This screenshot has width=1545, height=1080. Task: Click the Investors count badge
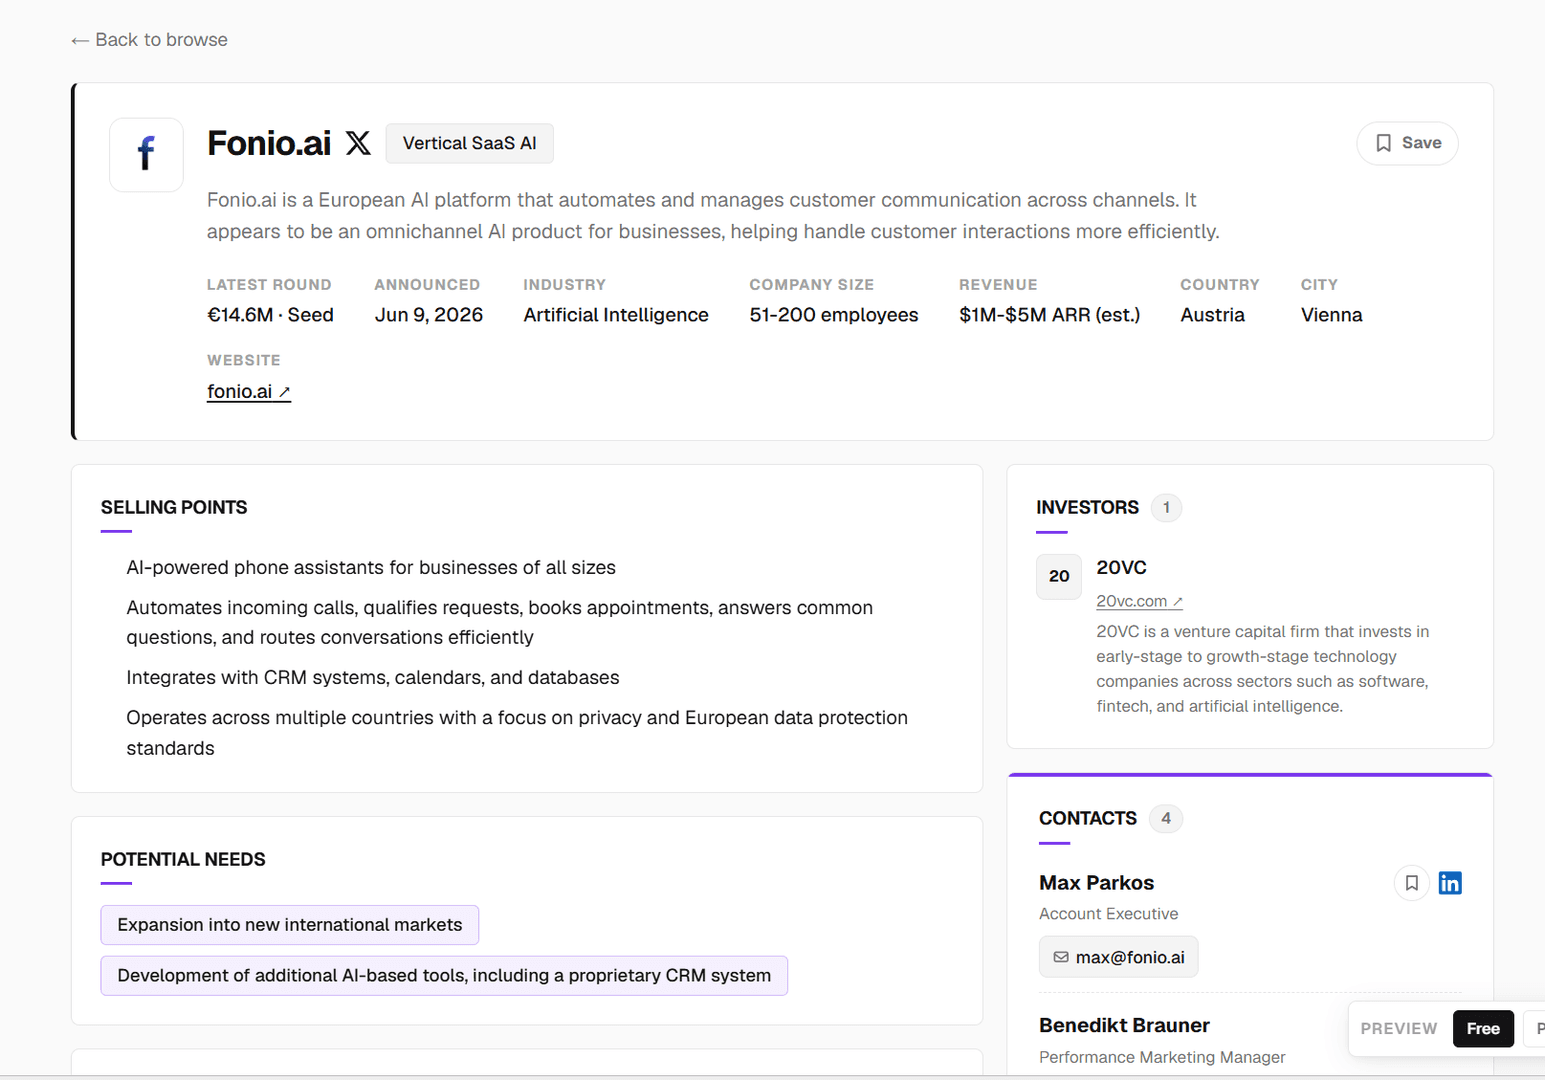1166,508
